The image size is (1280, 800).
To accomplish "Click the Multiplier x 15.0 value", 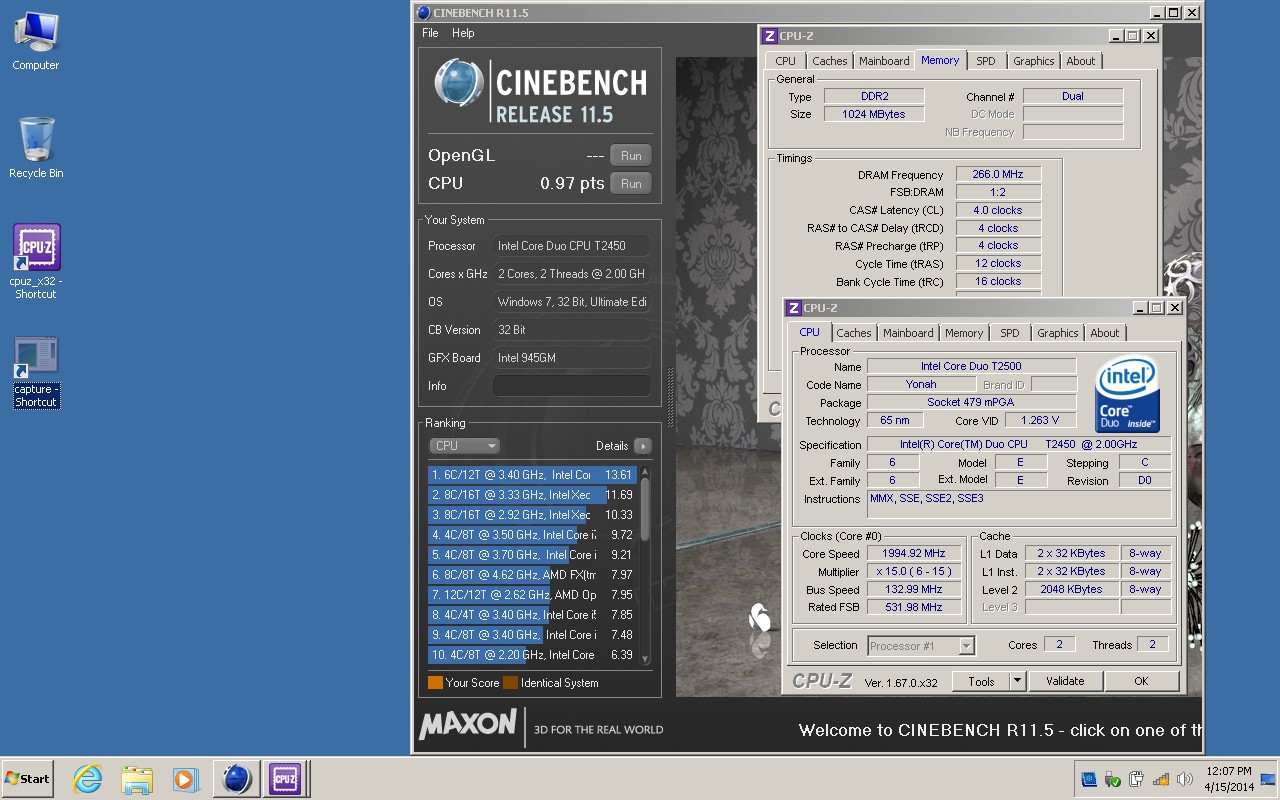I will coord(913,572).
